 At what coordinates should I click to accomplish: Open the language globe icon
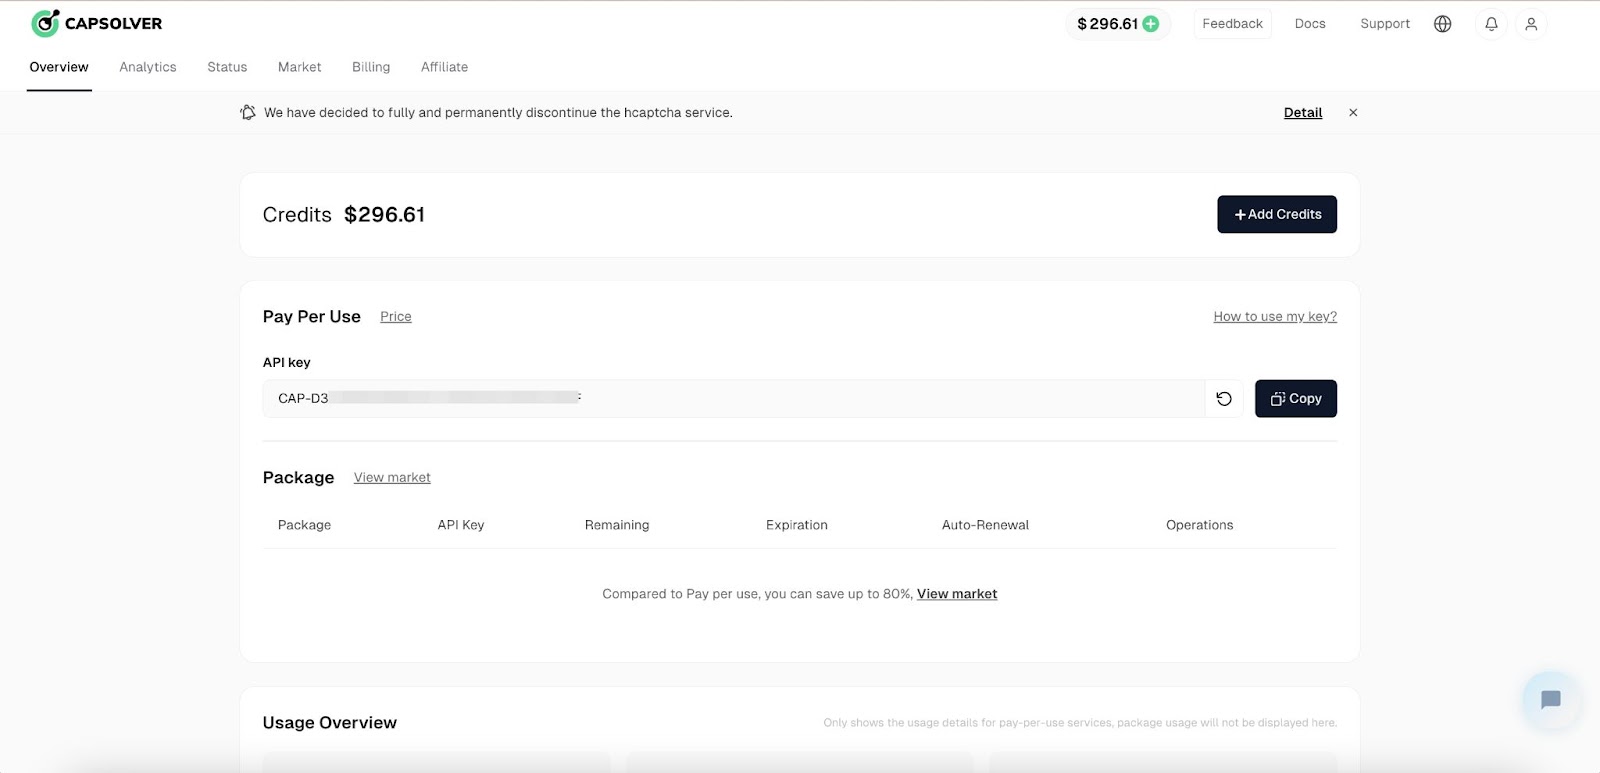click(x=1442, y=24)
